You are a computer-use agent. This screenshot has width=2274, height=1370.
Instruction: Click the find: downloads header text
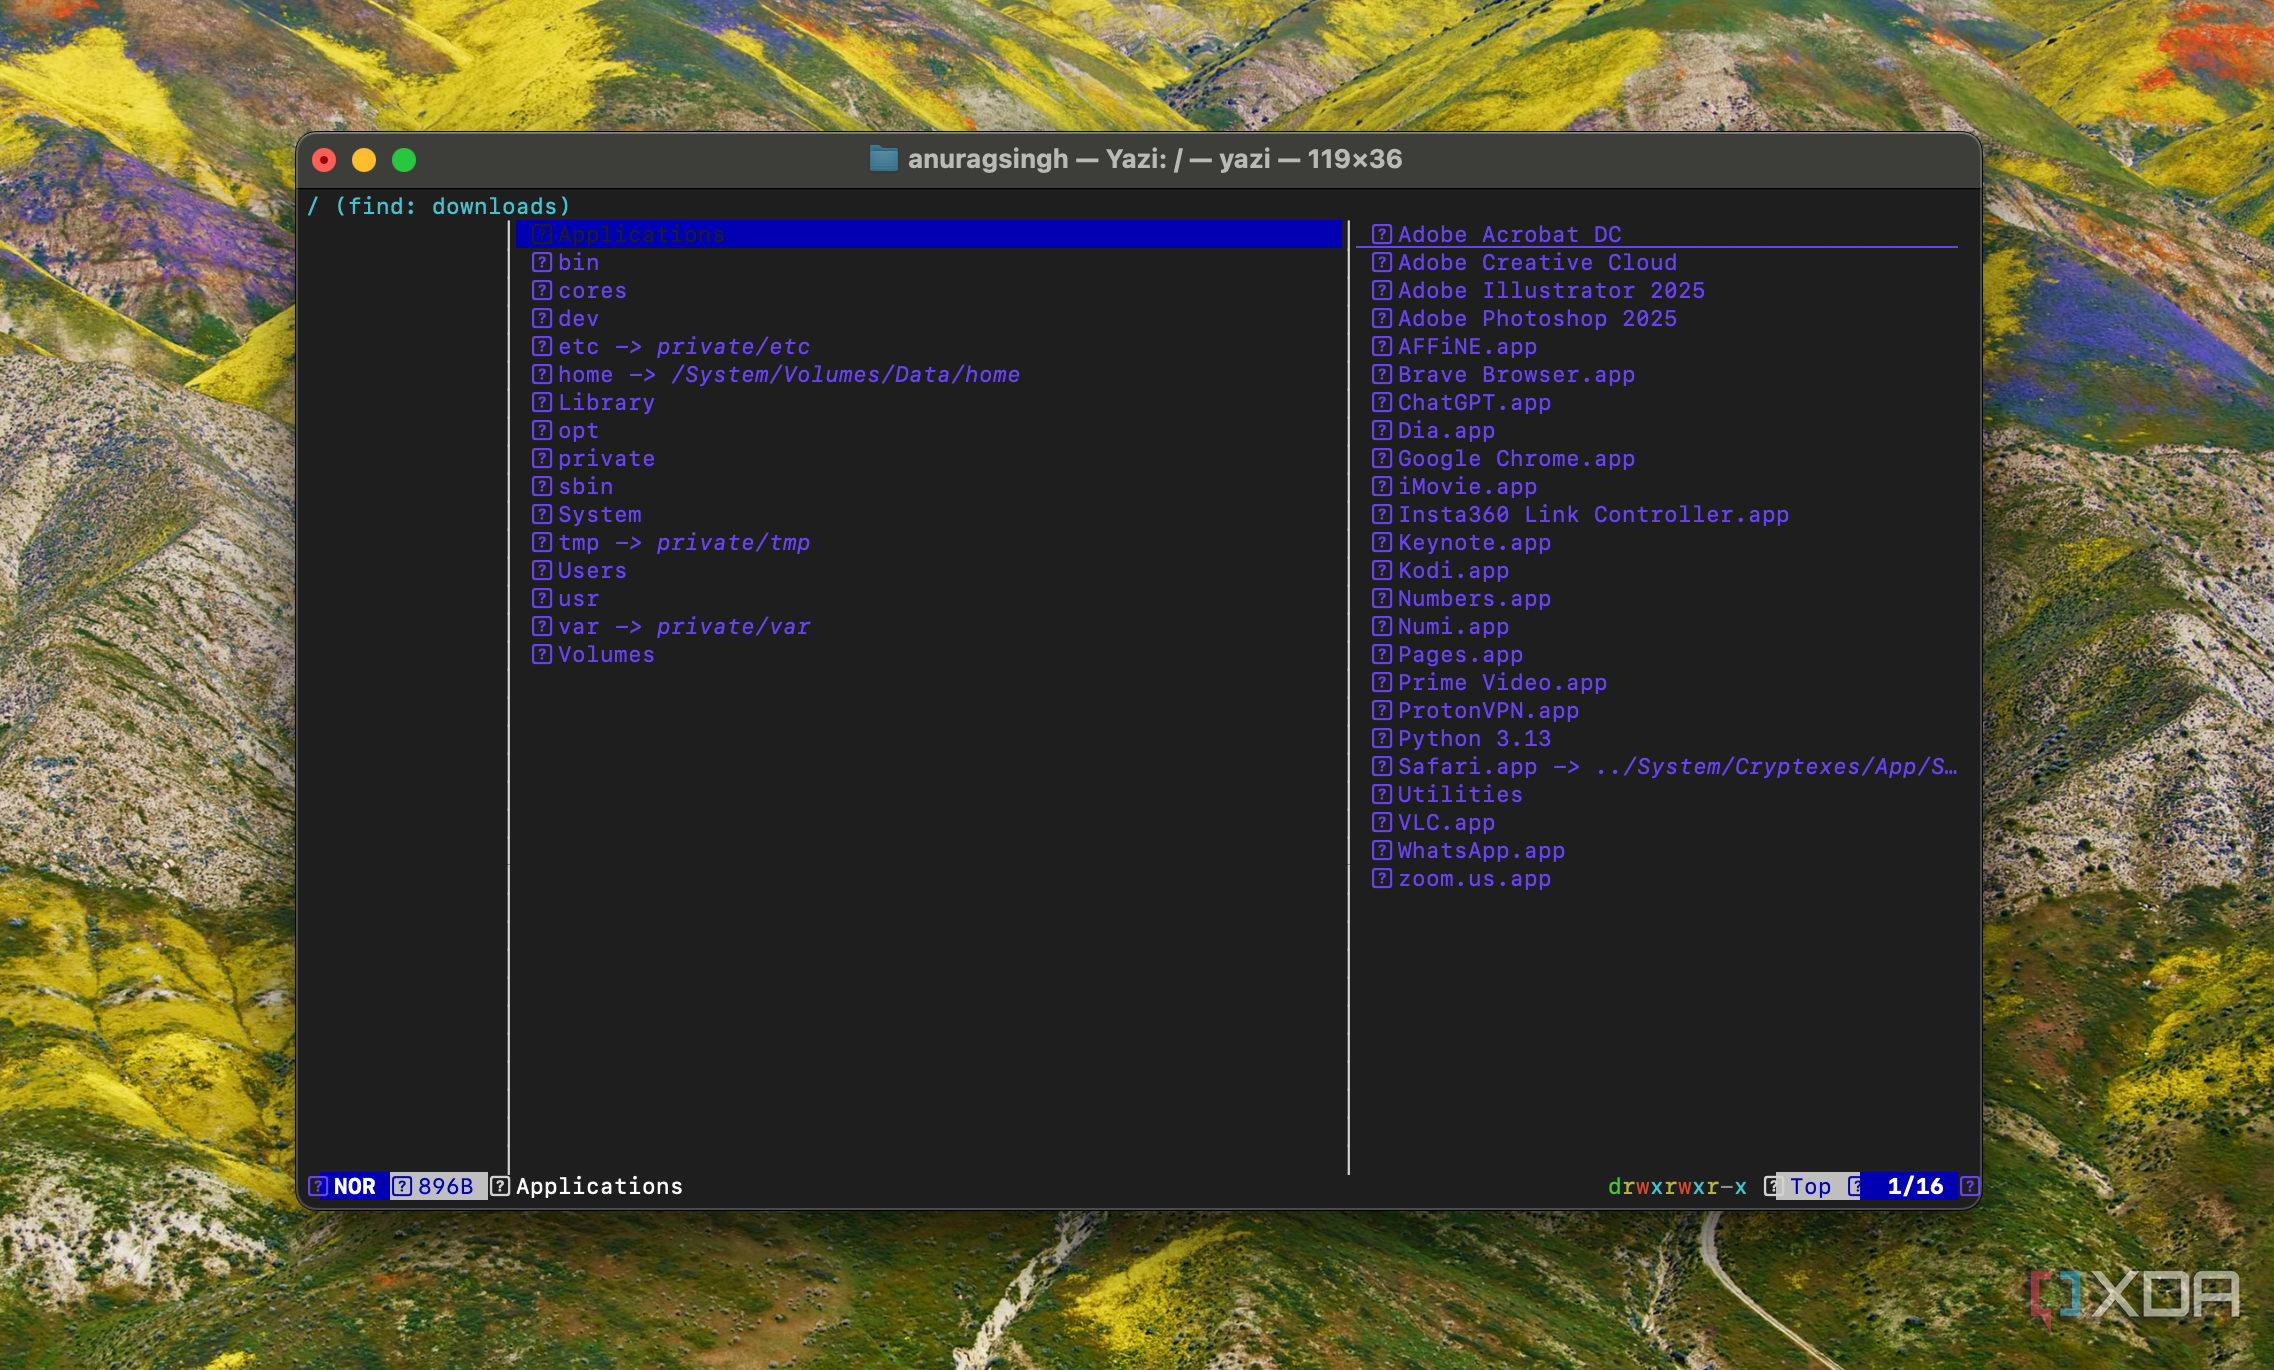452,206
